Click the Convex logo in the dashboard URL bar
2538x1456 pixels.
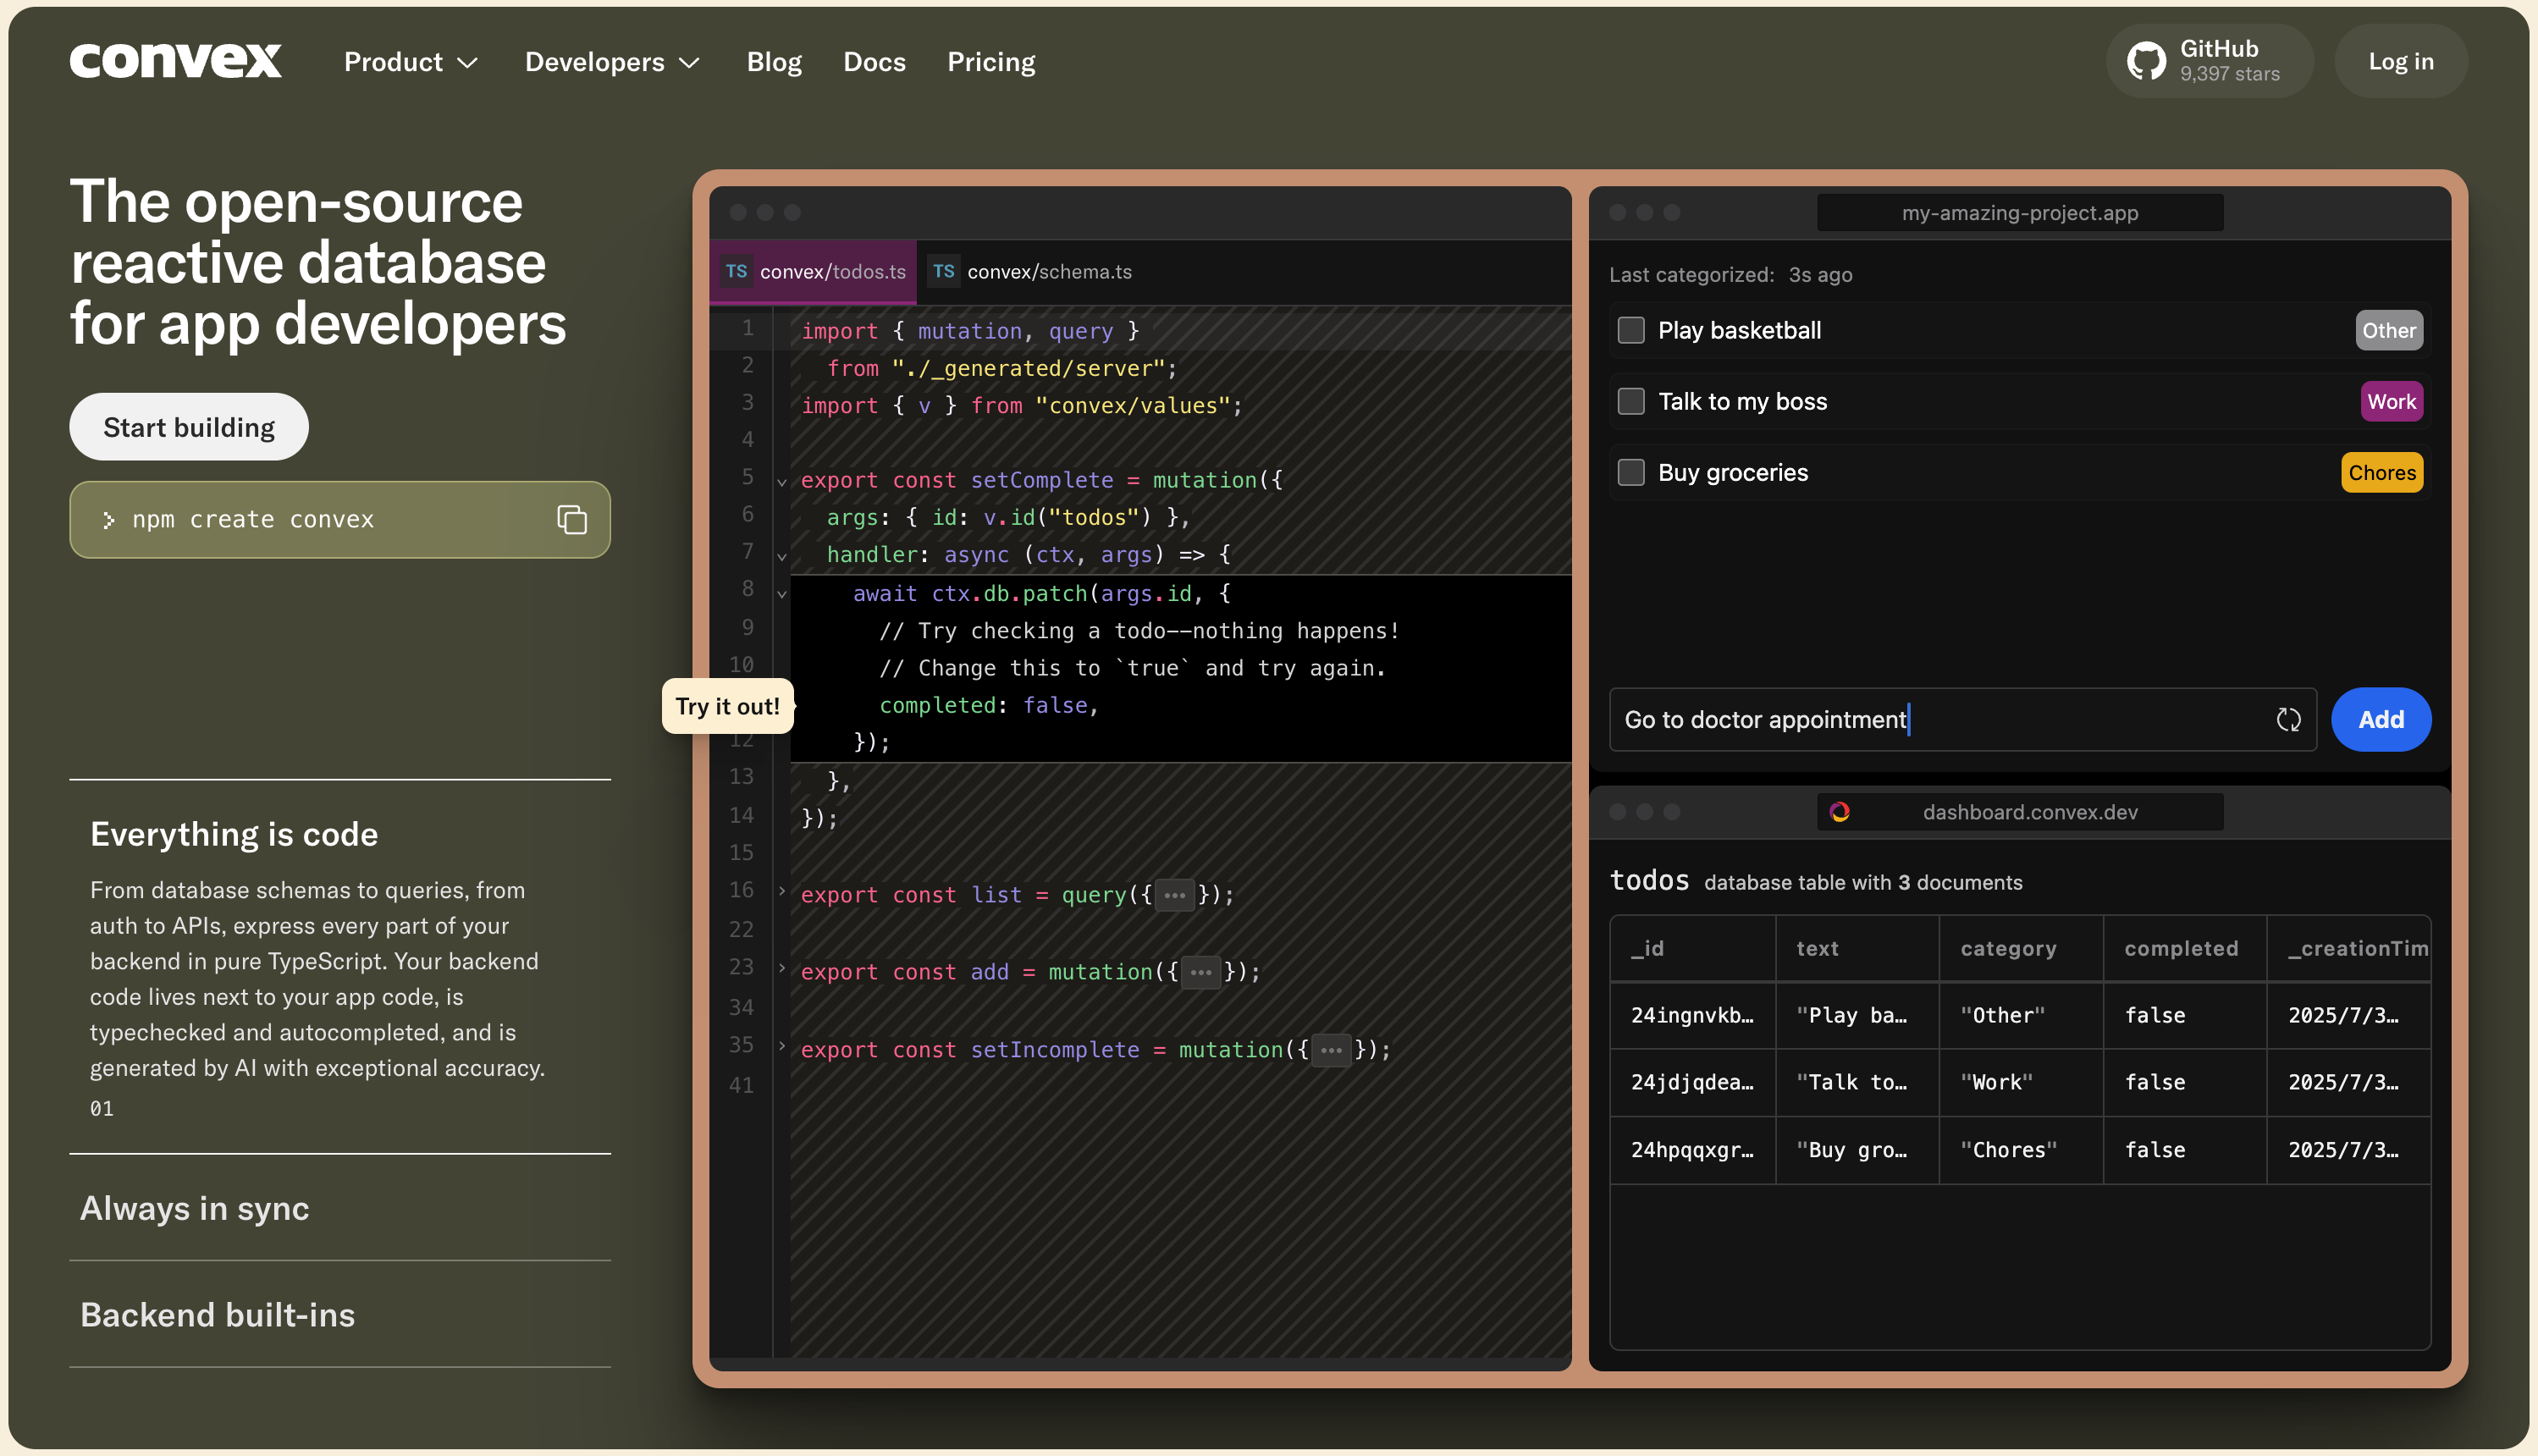tap(1839, 812)
